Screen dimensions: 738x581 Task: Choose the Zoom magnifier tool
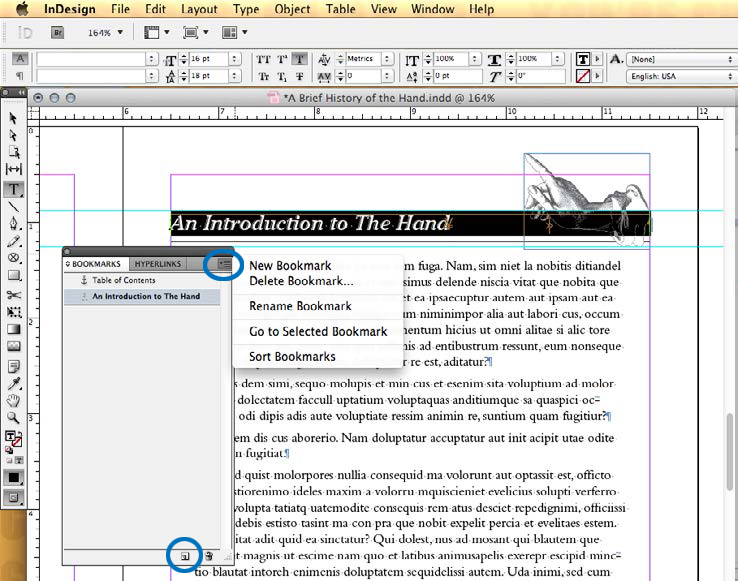[x=14, y=418]
